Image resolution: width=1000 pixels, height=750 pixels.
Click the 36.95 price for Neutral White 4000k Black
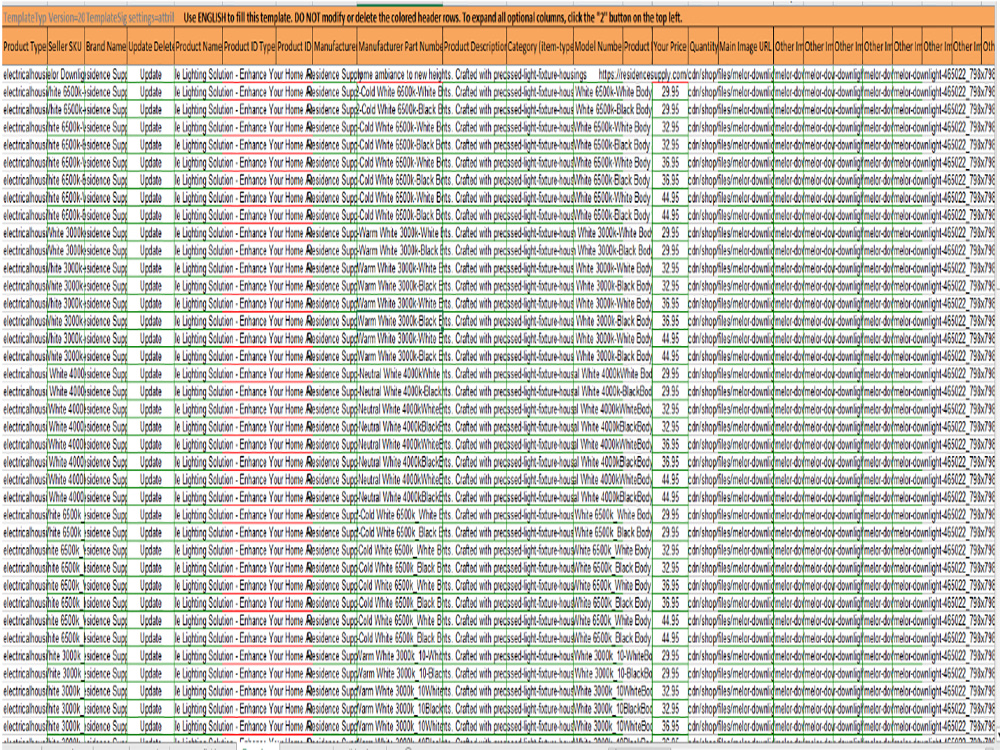[x=670, y=462]
